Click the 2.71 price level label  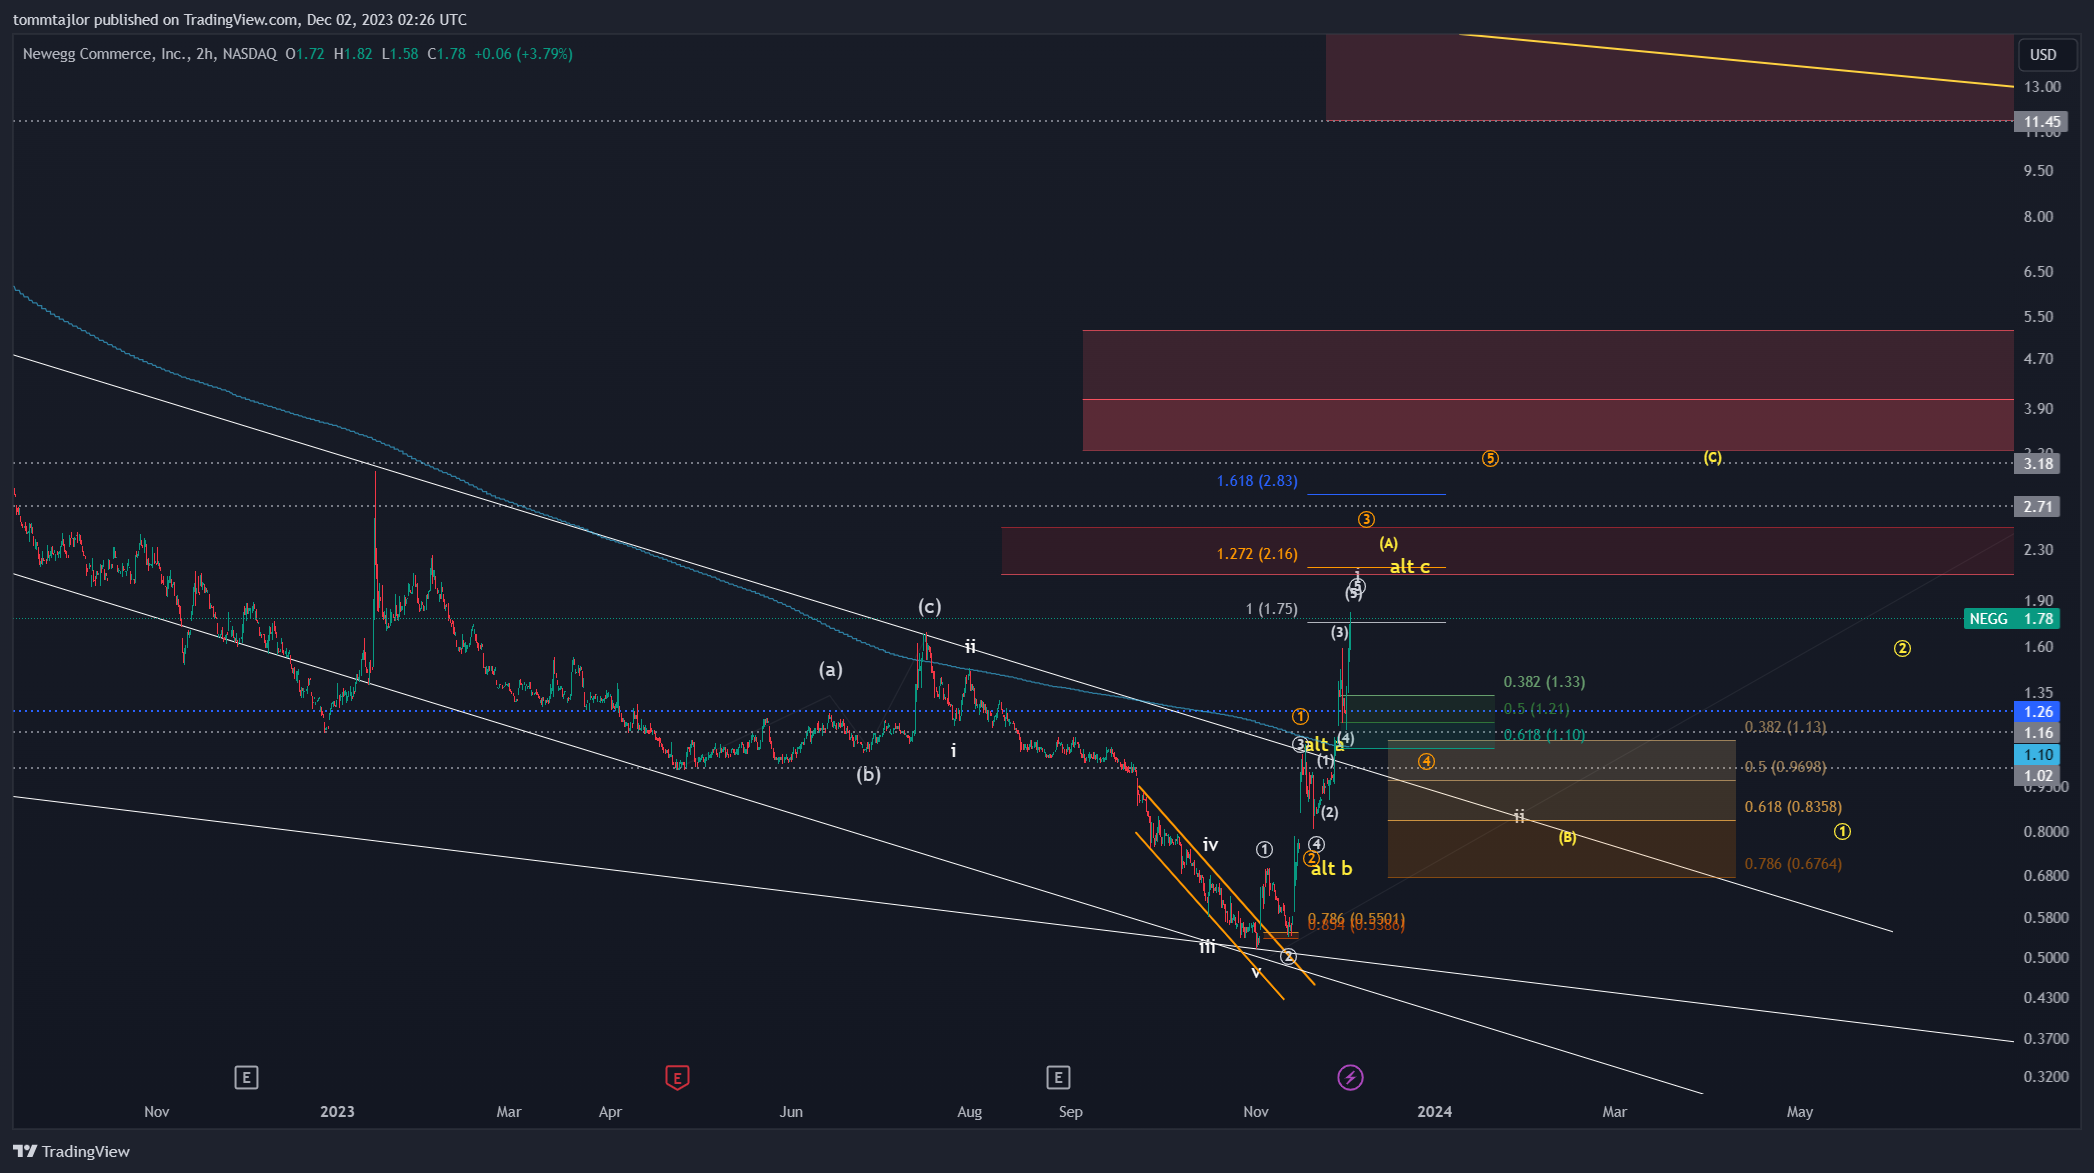(x=2039, y=506)
